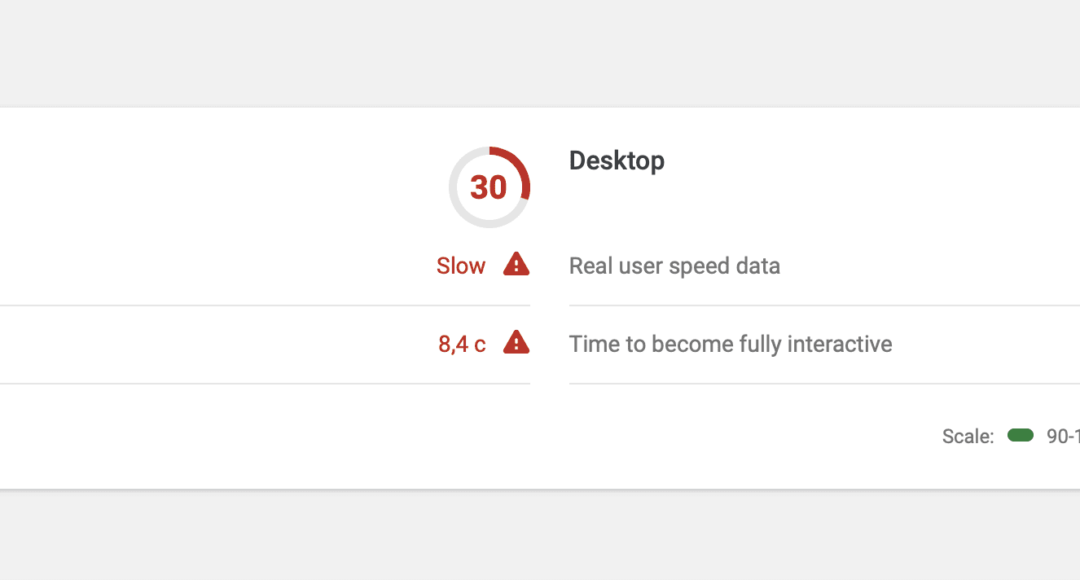The width and height of the screenshot is (1080, 580).
Task: Click the 8,4 c time value
Action: pyautogui.click(x=461, y=344)
